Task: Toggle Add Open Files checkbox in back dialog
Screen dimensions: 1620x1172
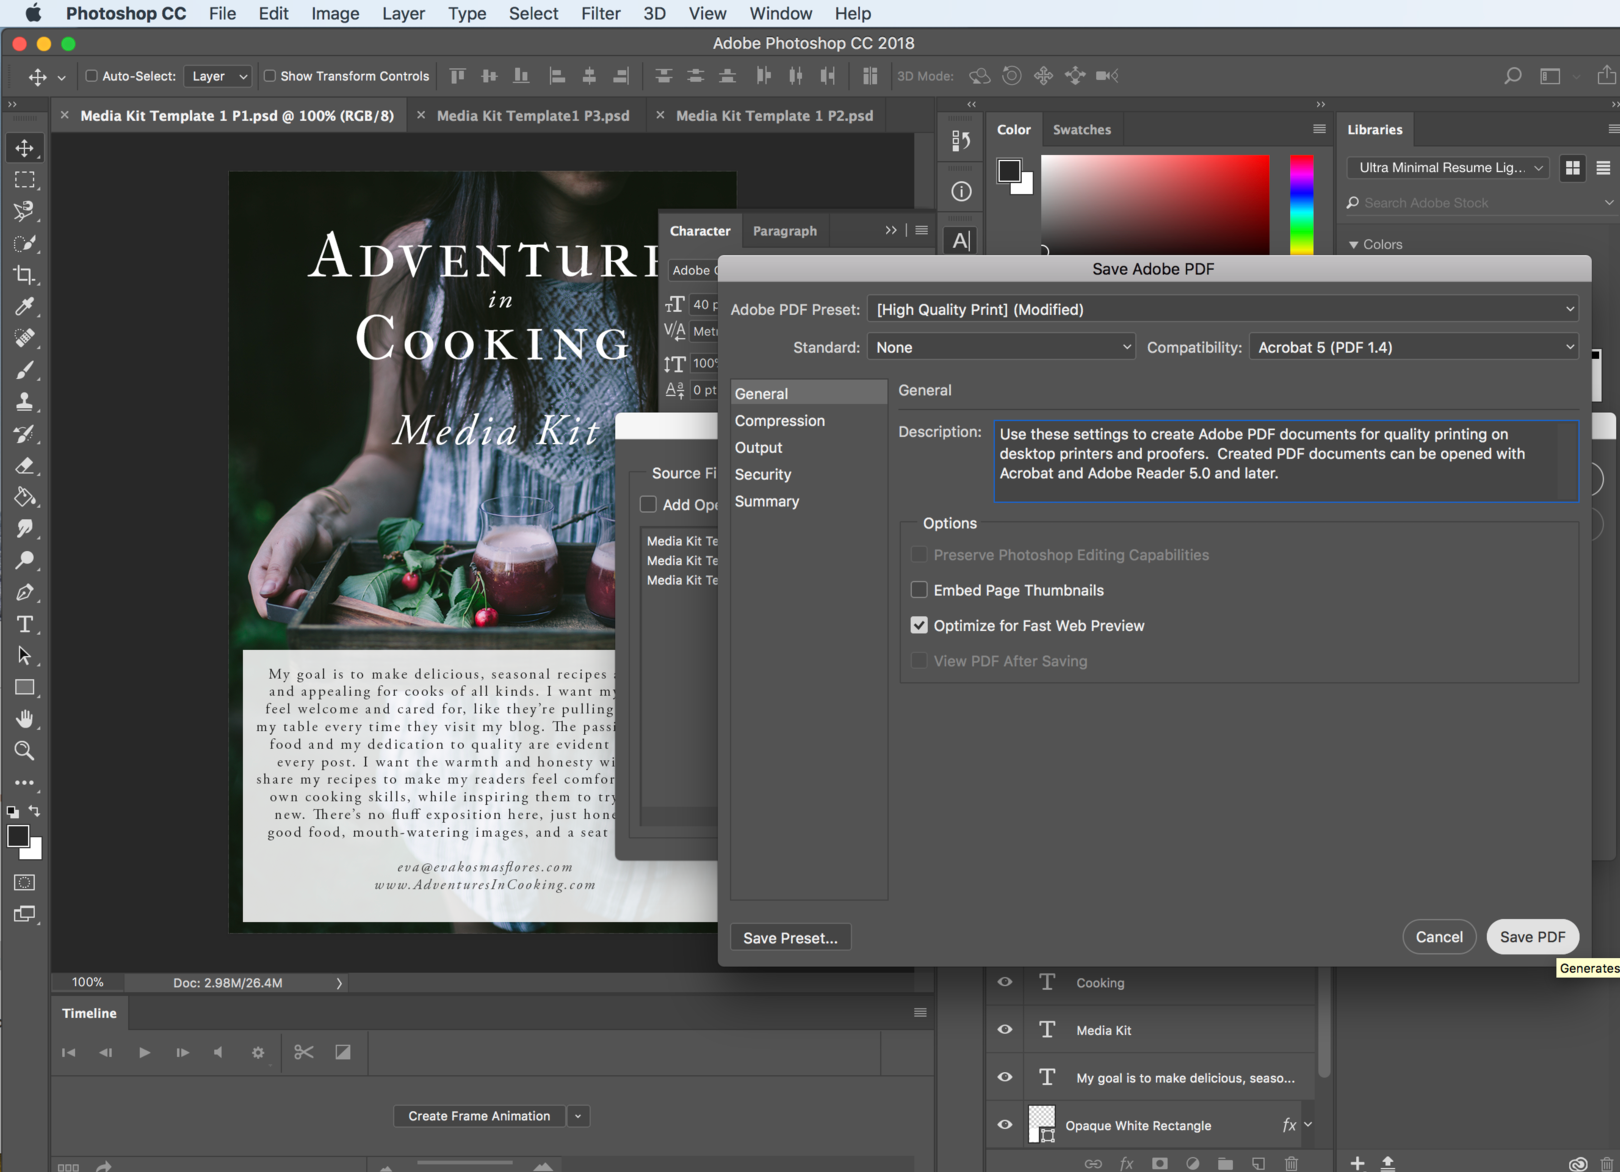Action: coord(648,504)
